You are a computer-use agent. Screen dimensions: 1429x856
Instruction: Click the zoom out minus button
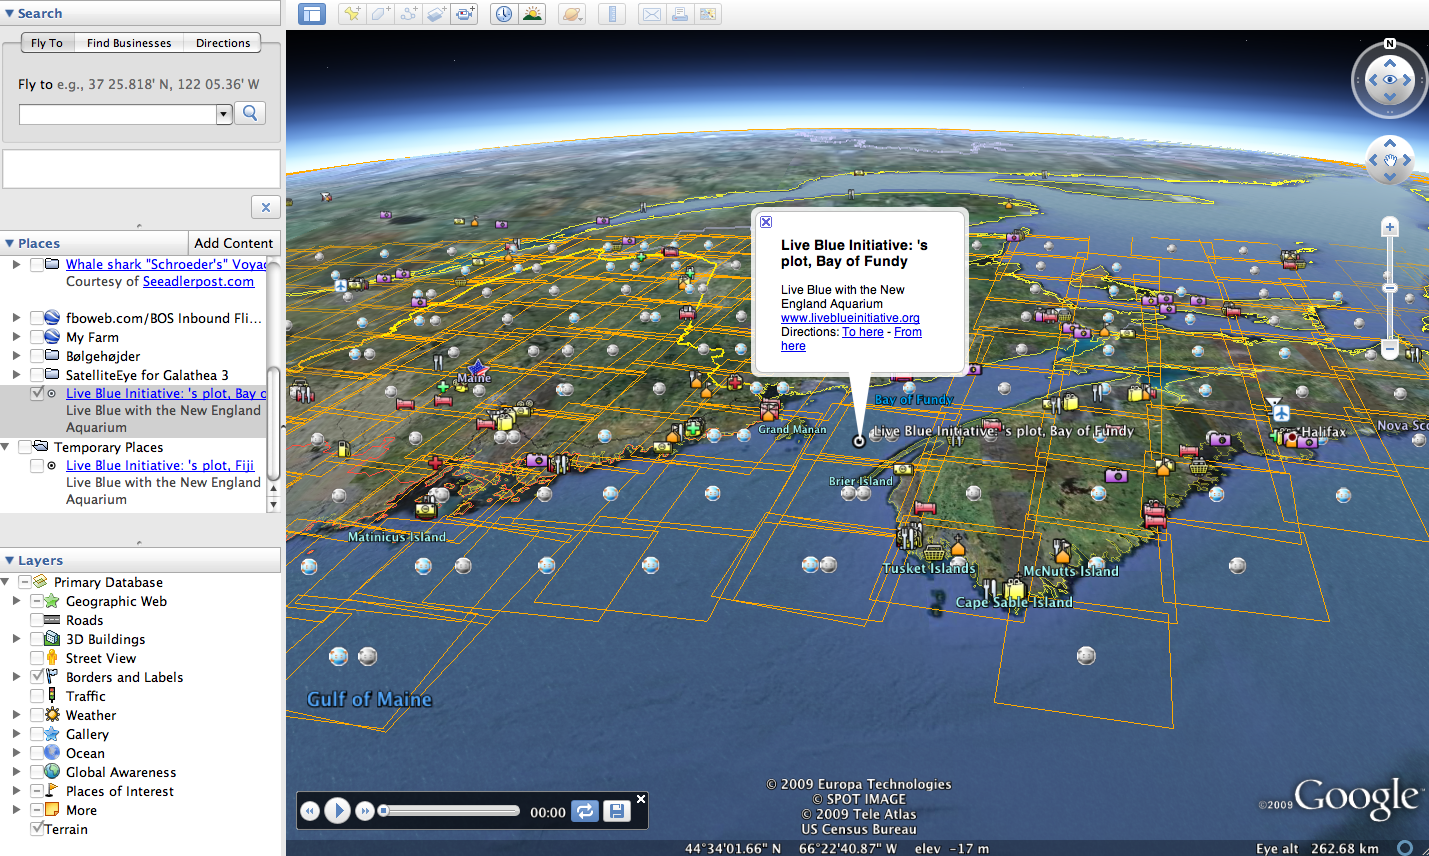pos(1390,349)
